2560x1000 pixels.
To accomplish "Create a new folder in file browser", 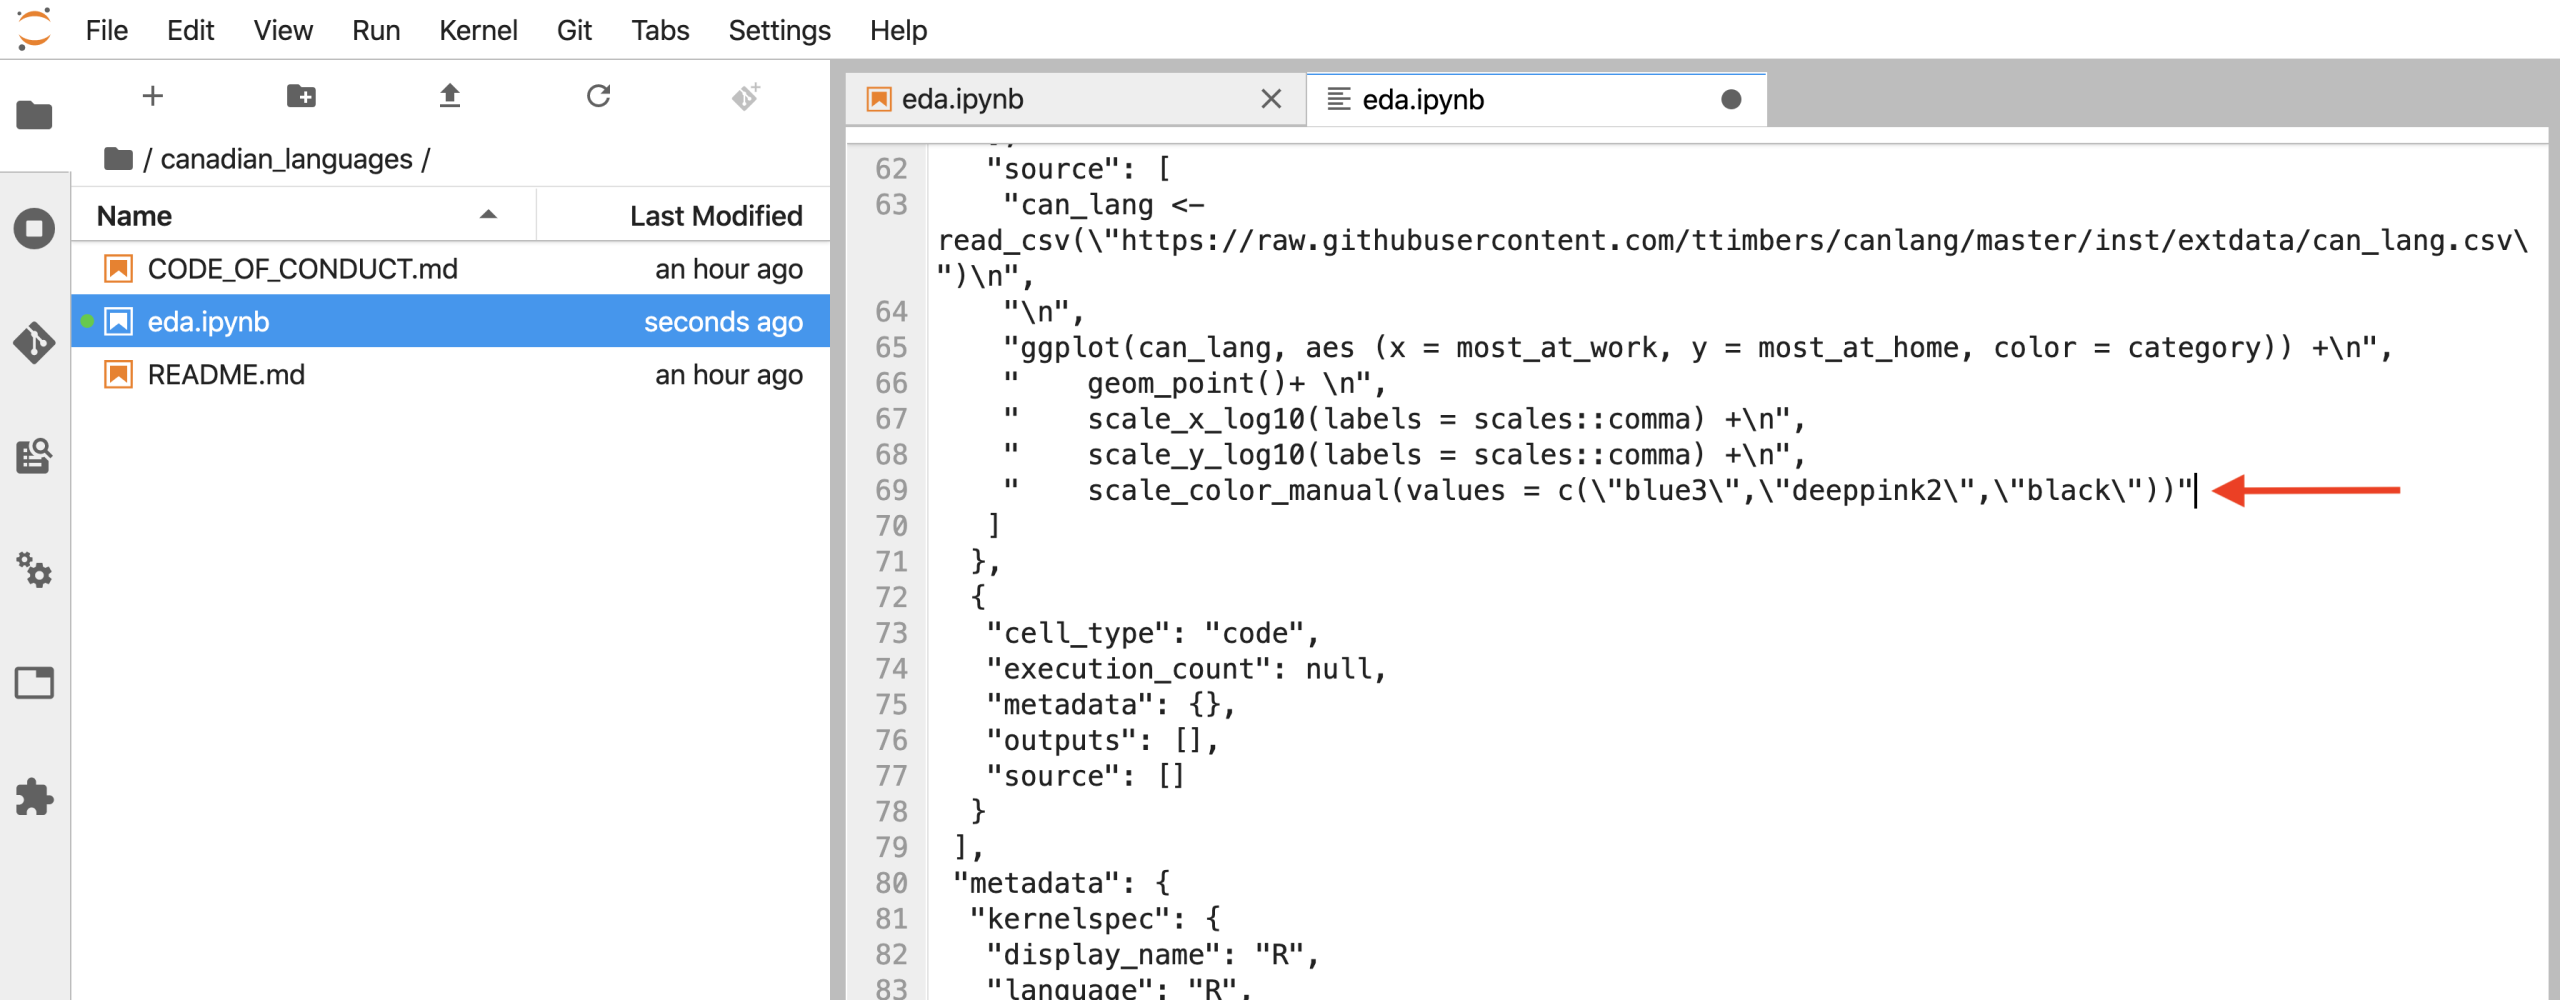I will (301, 96).
